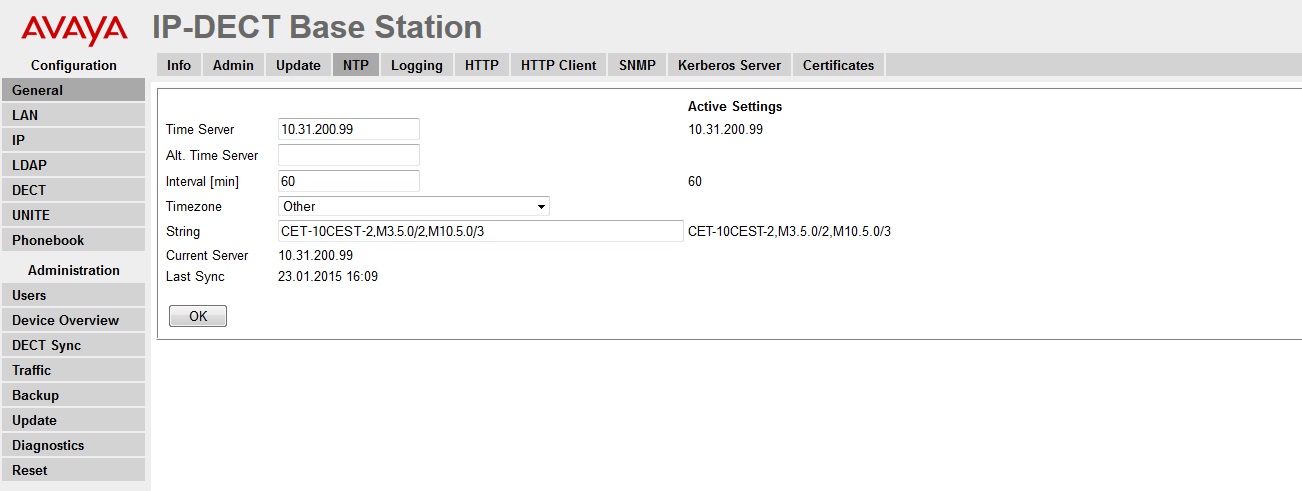Open the Update tab in top bar

point(298,65)
